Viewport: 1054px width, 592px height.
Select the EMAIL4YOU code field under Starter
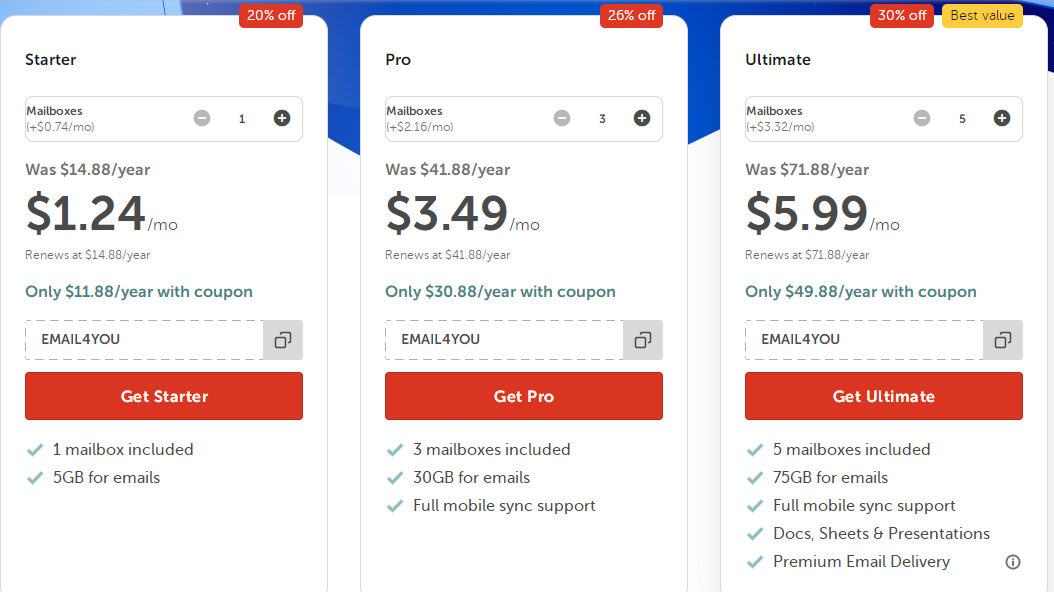tap(144, 340)
